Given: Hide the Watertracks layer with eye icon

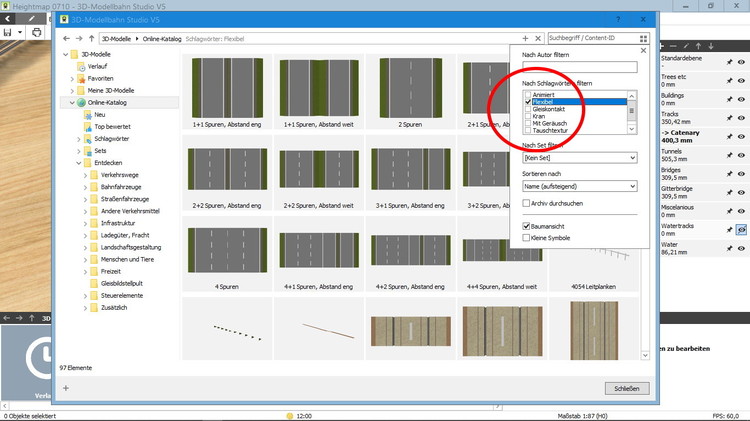Looking at the screenshot, I should (x=741, y=229).
